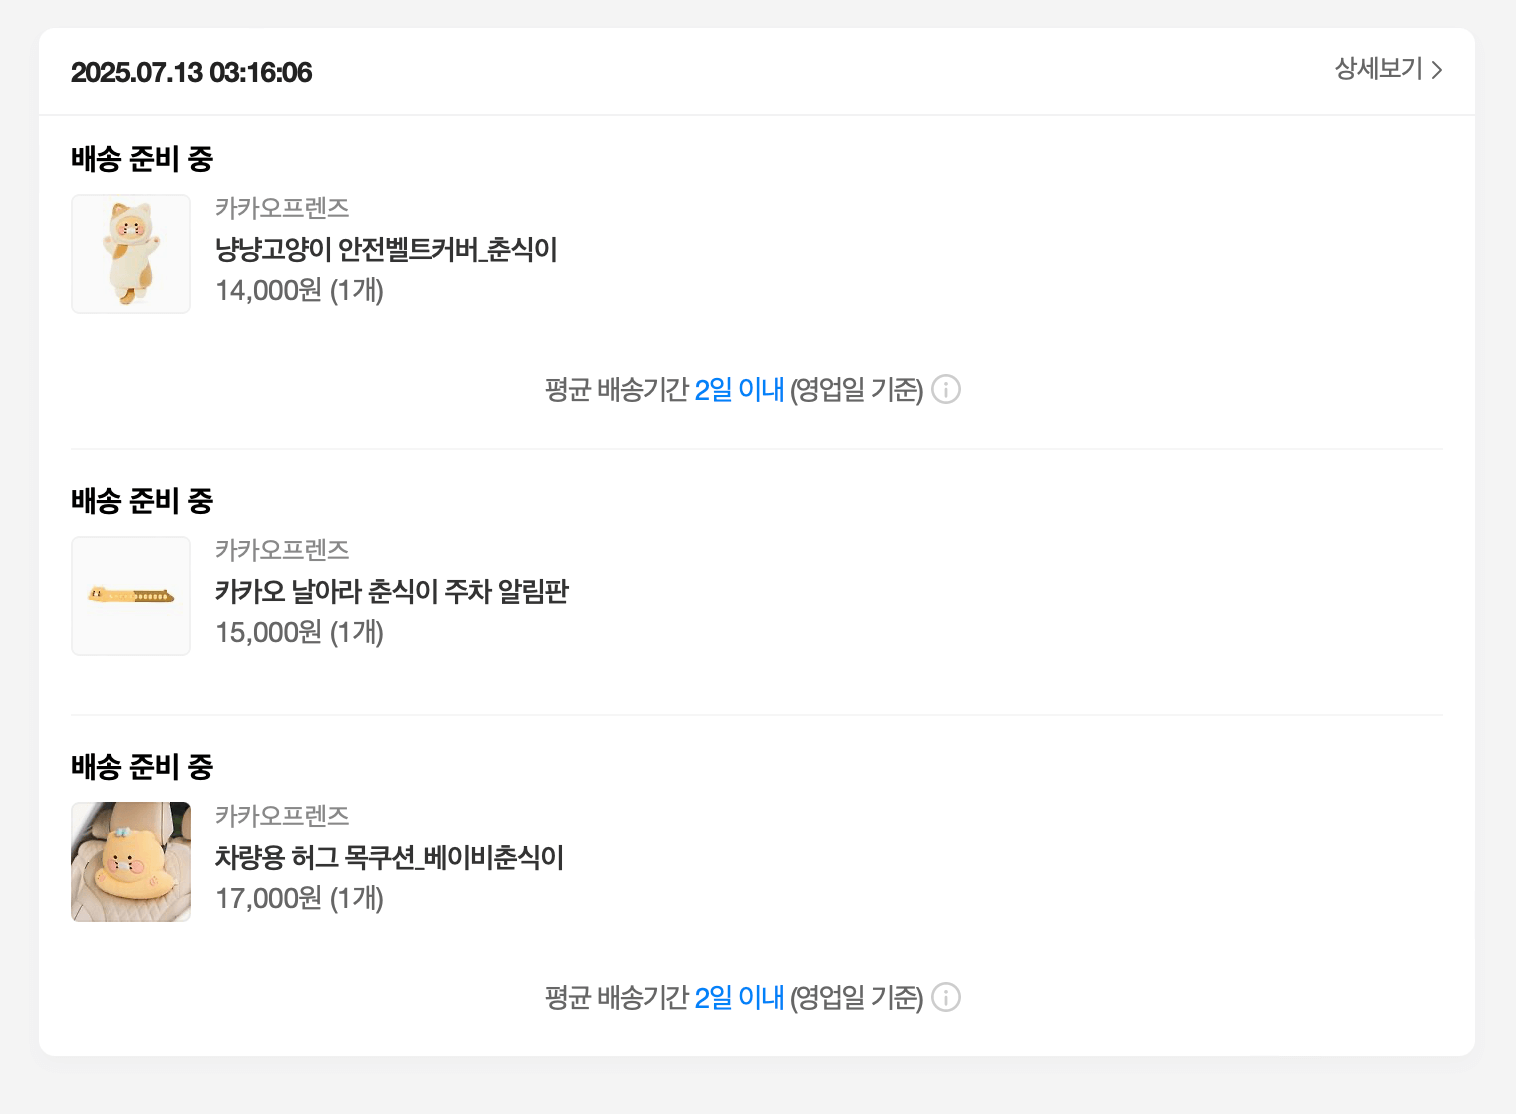
Task: Click the info icon next to first delivery period
Action: coord(946,390)
